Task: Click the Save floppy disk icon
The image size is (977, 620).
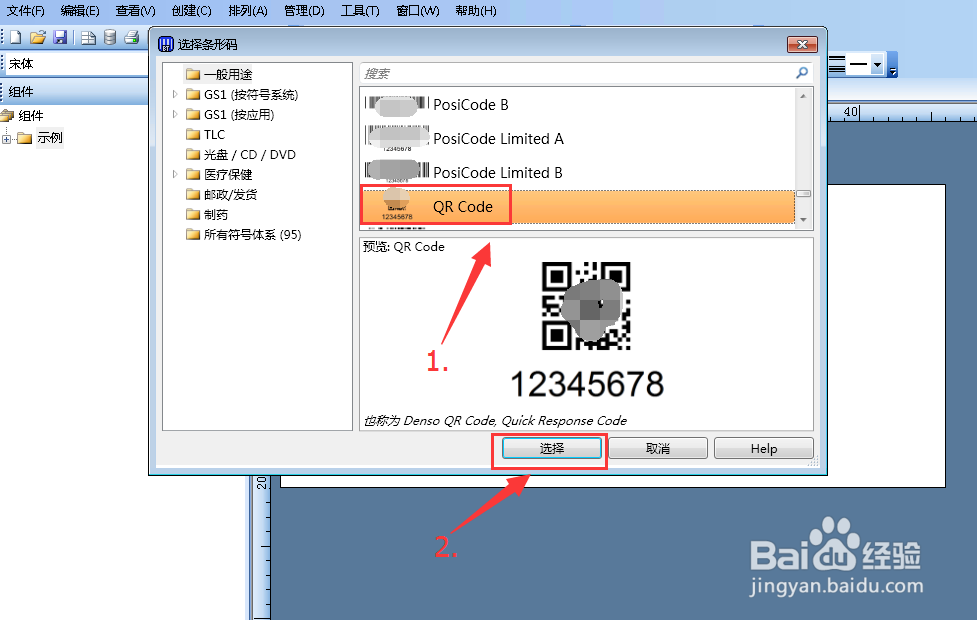Action: (x=60, y=37)
